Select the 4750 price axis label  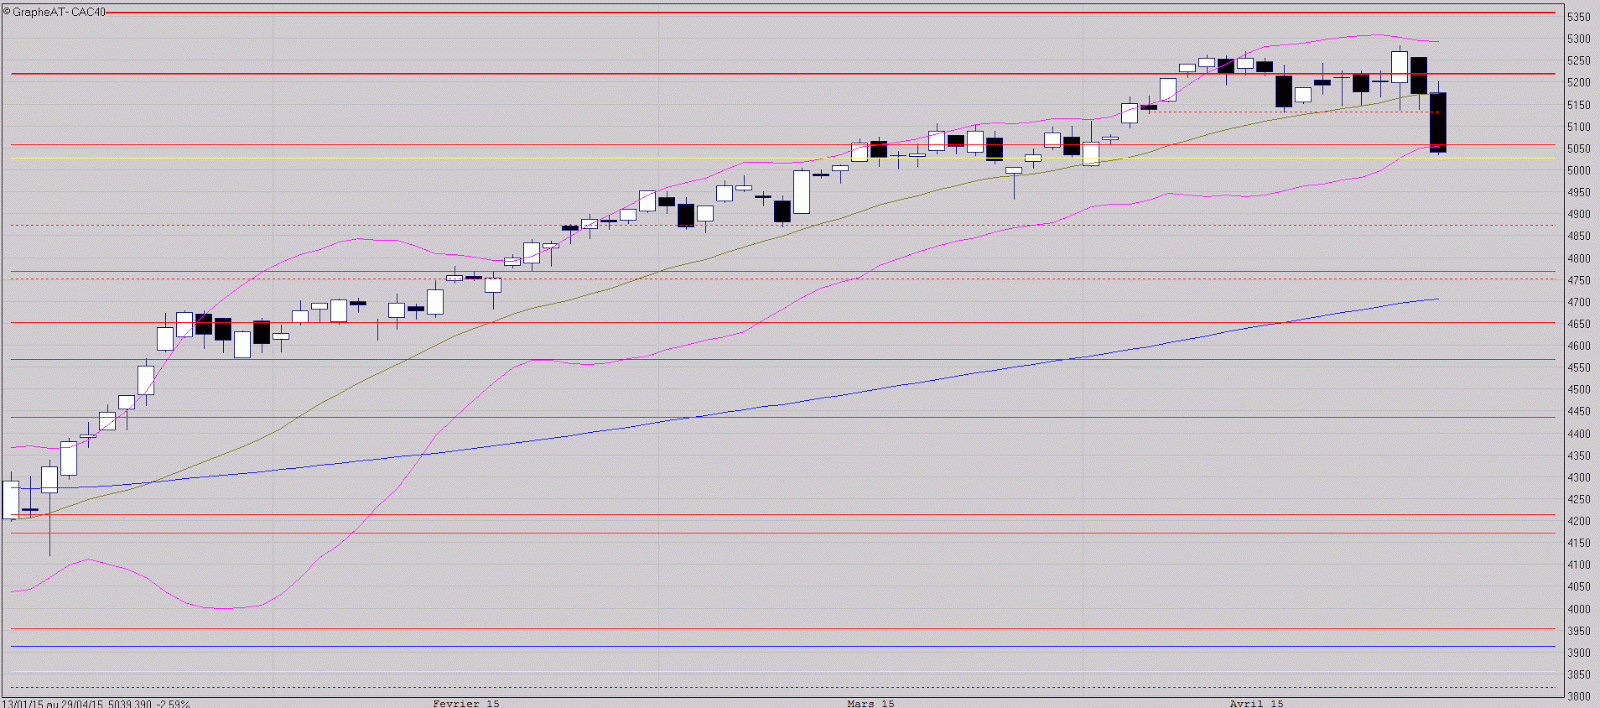1578,280
